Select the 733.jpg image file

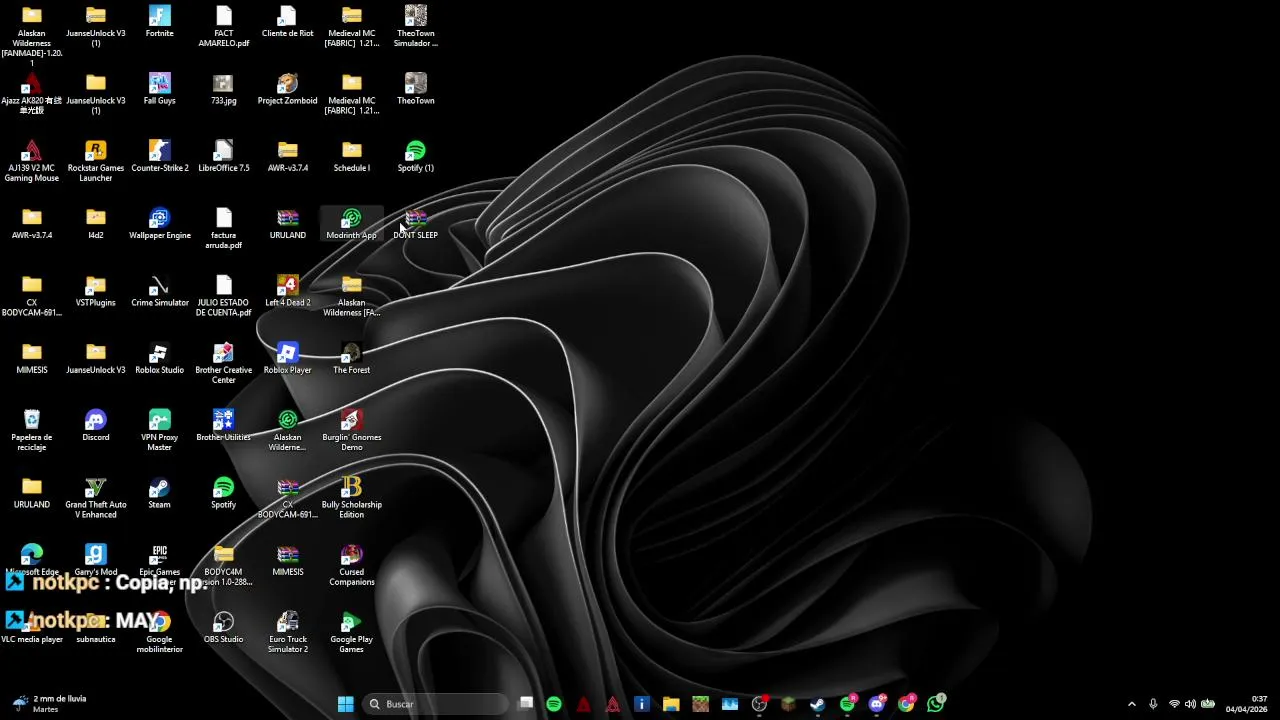223,89
